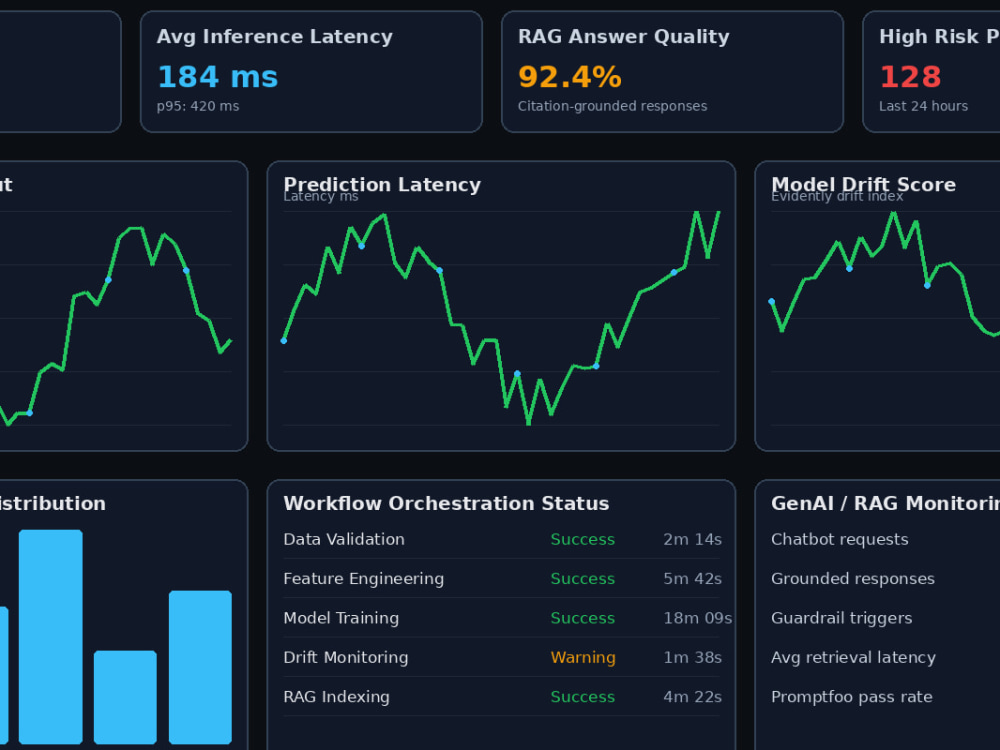This screenshot has height=750, width=1000.
Task: Click the 2m 14s duration value
Action: [692, 540]
